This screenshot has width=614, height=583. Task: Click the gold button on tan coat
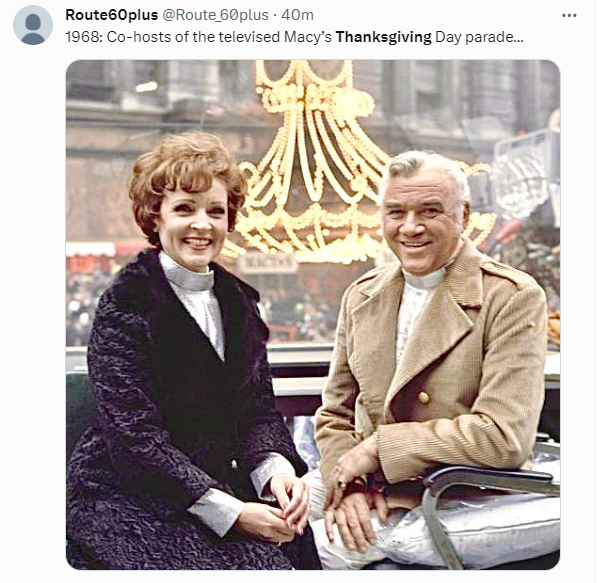pyautogui.click(x=423, y=397)
